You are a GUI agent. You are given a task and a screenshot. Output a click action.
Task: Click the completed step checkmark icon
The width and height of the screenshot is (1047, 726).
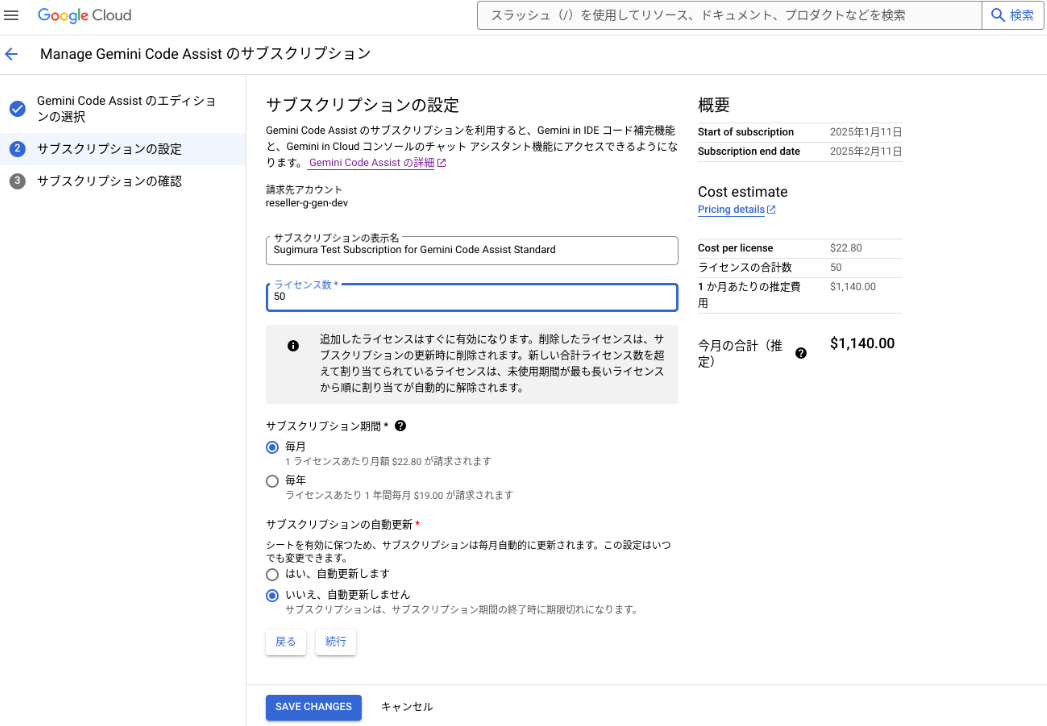[17, 109]
